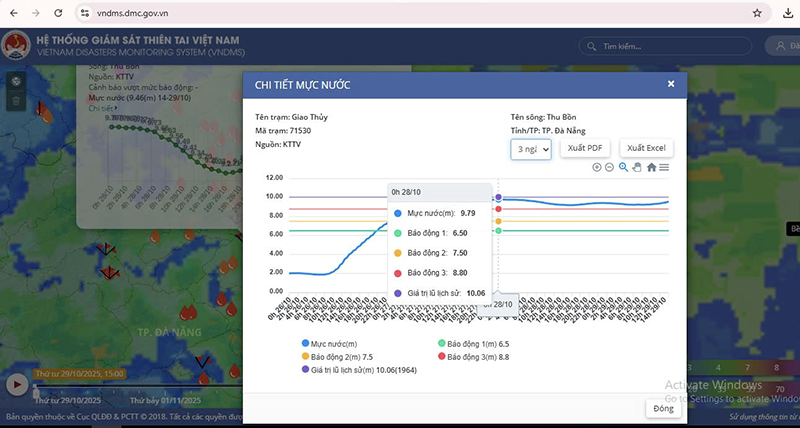This screenshot has width=800, height=428.
Task: Toggle Mực nước(m) series in legend
Action: point(335,343)
